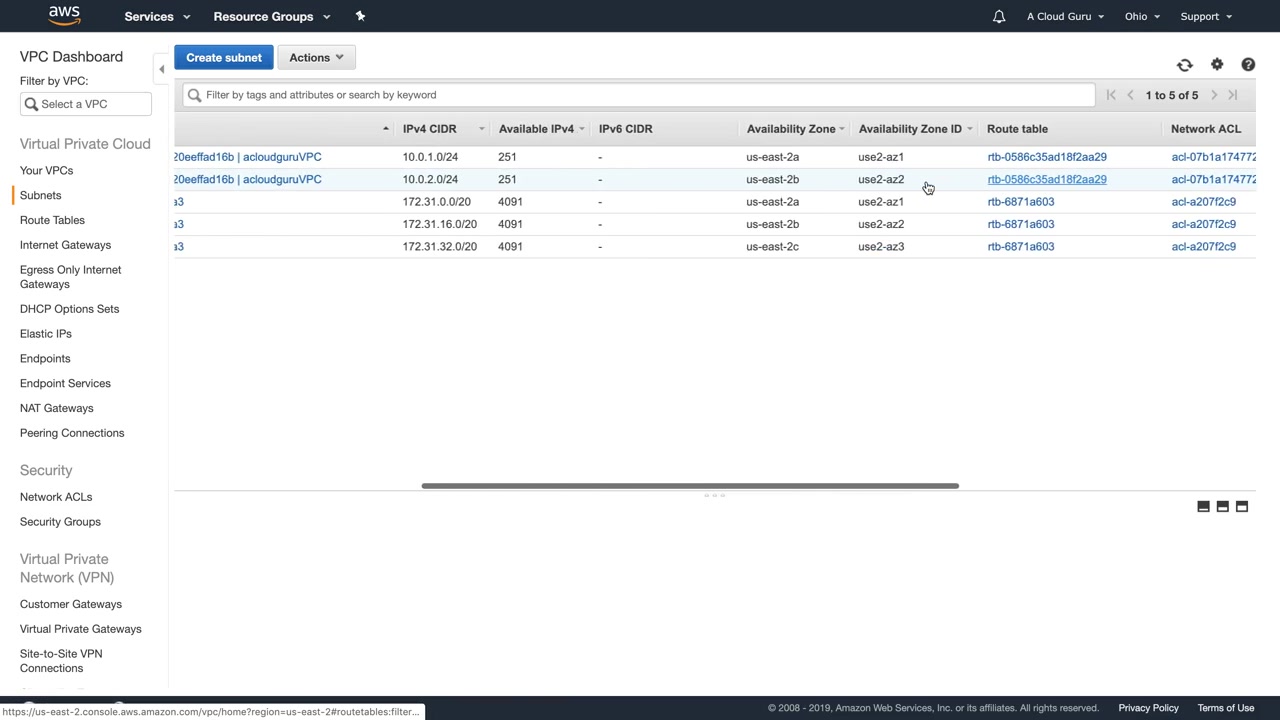Open the Ohio region selector
1280x720 pixels.
(x=1142, y=16)
